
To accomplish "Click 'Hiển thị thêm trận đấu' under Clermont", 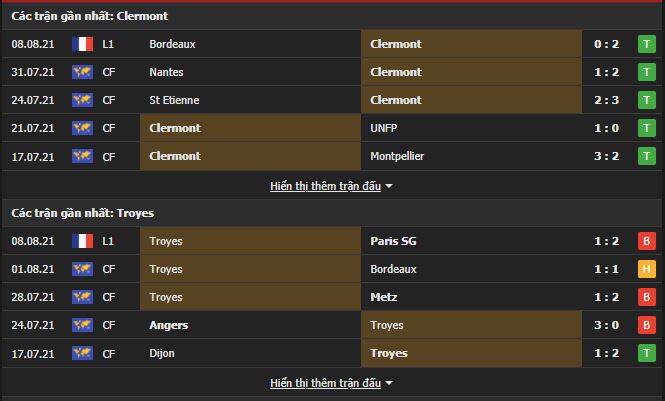I will (x=325, y=186).
